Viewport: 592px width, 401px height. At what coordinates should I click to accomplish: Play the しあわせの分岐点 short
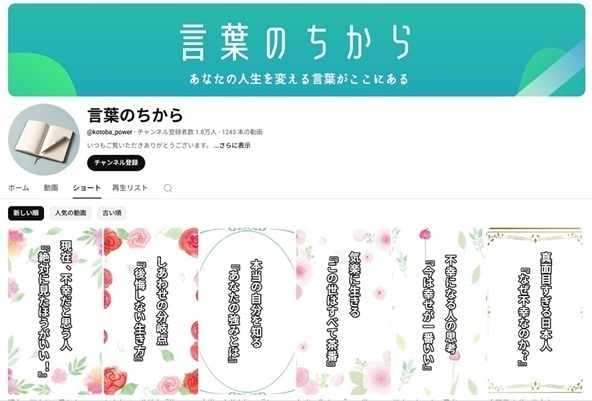[x=151, y=311]
